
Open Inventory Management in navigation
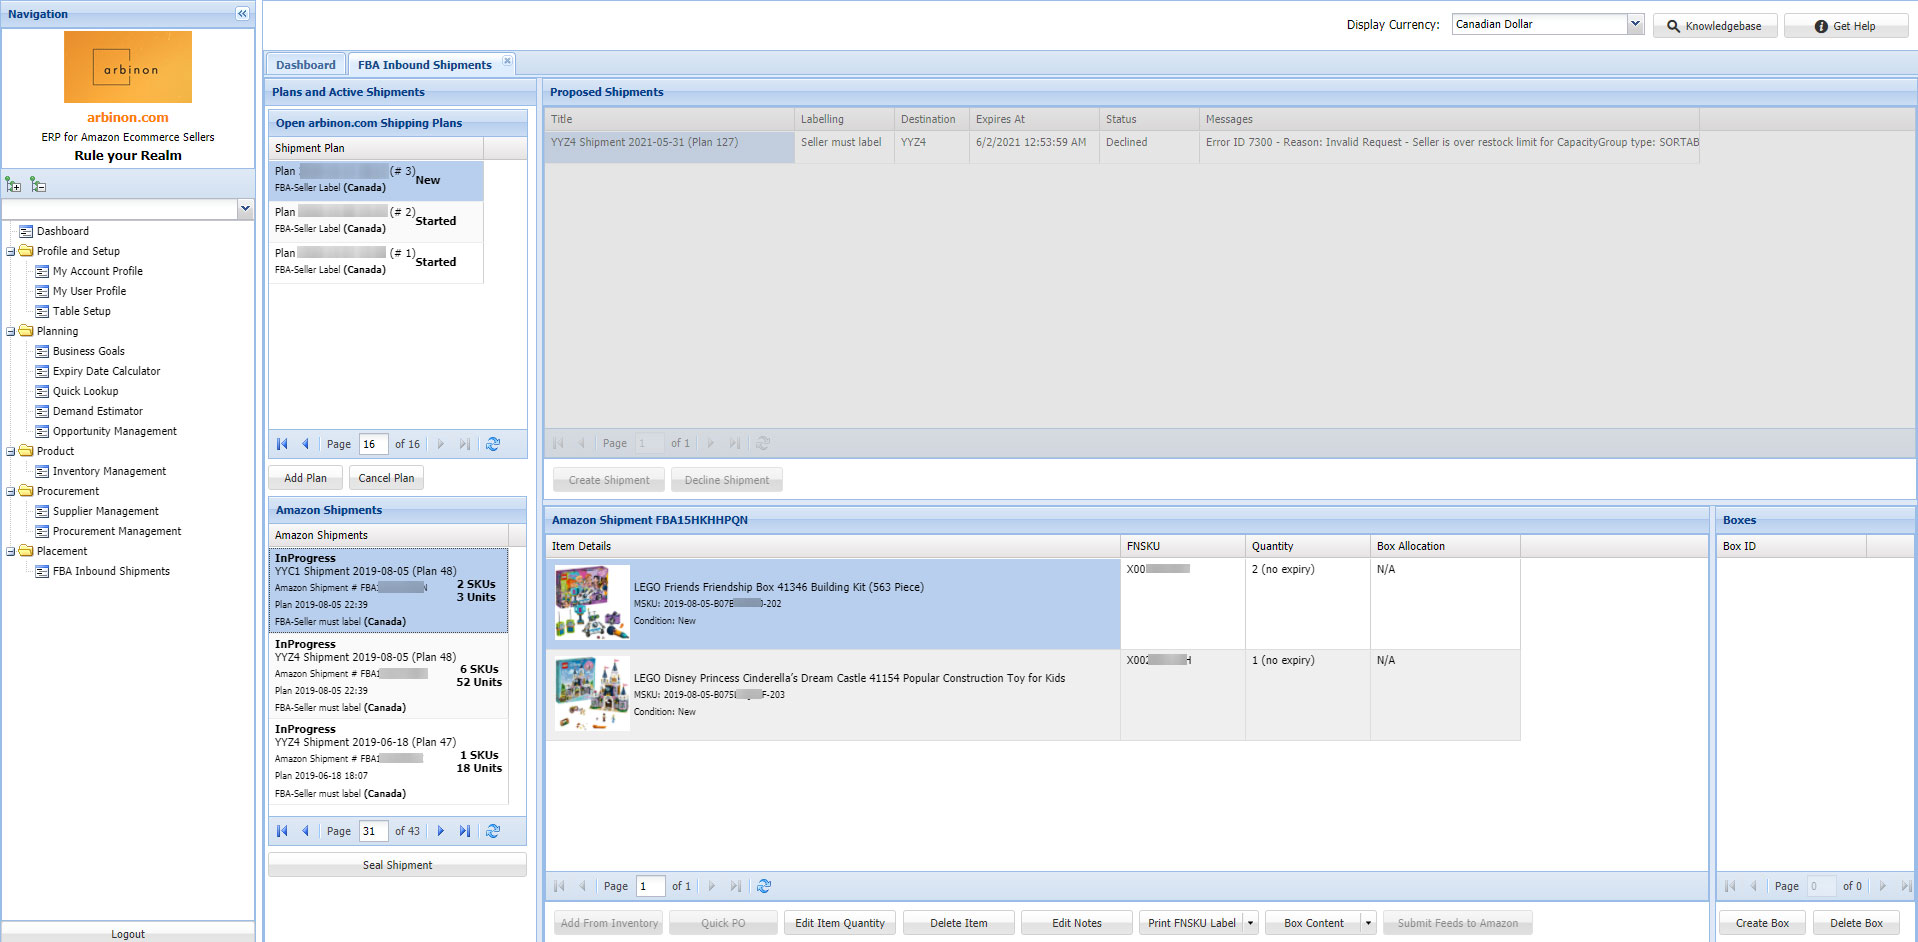pyautogui.click(x=109, y=471)
